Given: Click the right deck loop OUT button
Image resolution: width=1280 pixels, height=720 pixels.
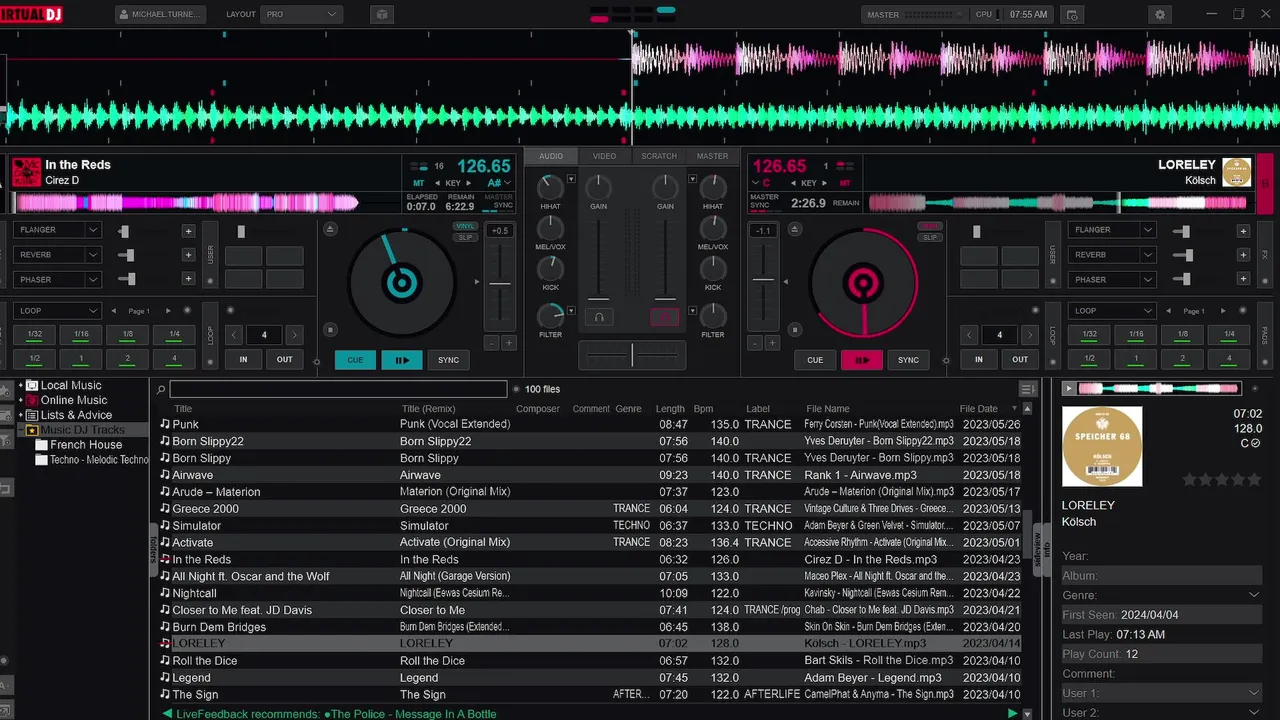Looking at the screenshot, I should pos(1020,360).
